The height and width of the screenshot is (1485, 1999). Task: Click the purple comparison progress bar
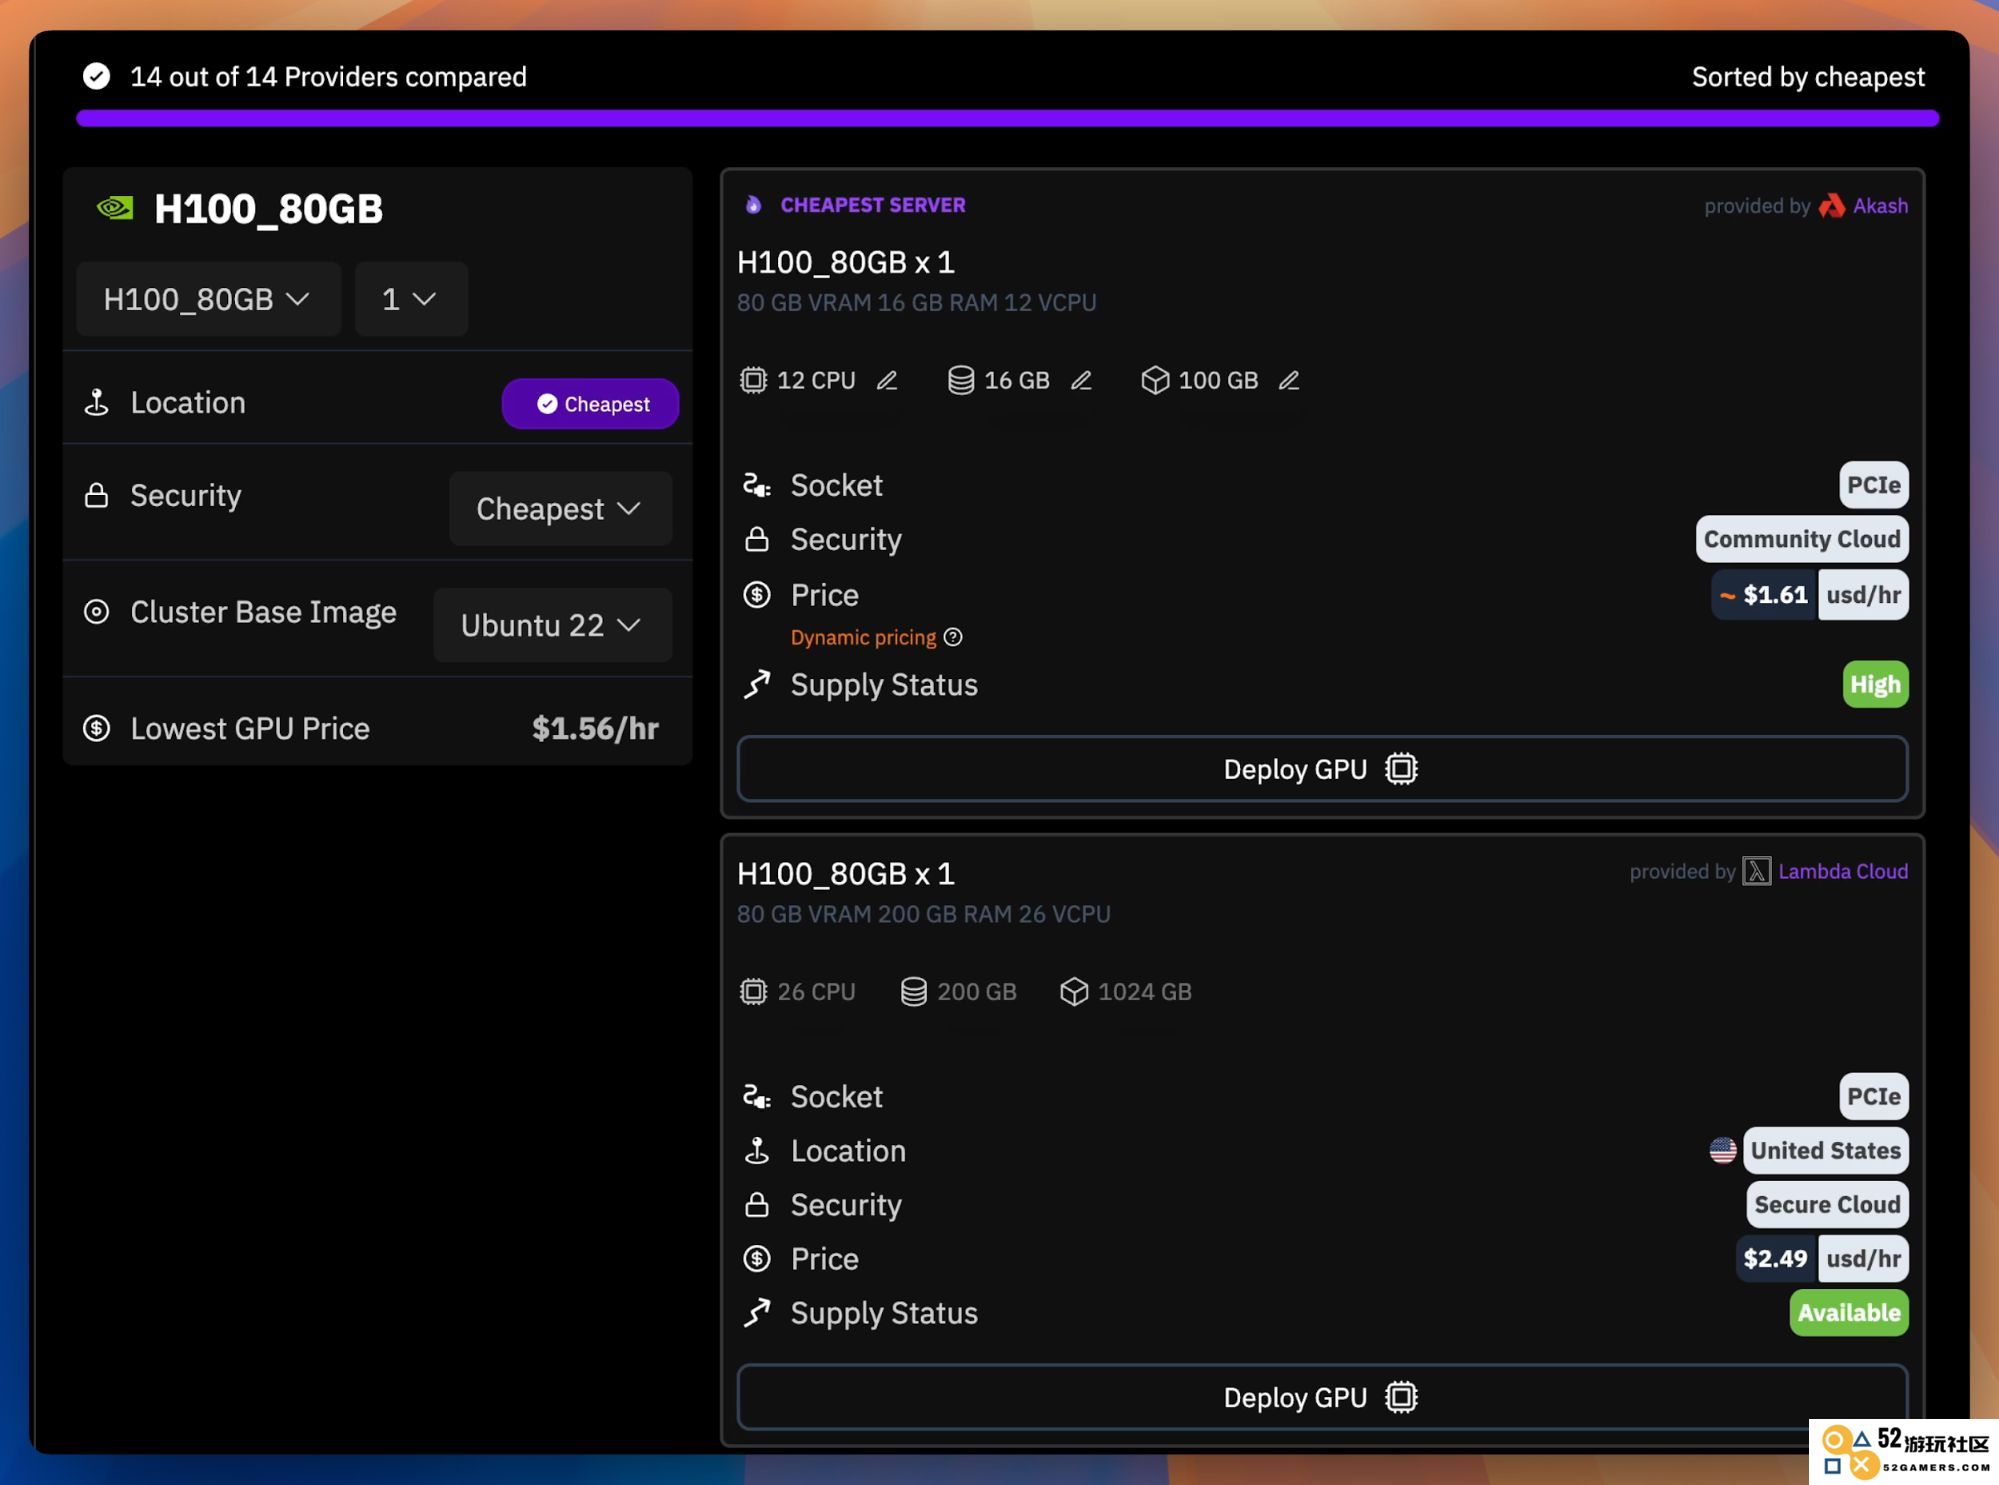pyautogui.click(x=1007, y=118)
